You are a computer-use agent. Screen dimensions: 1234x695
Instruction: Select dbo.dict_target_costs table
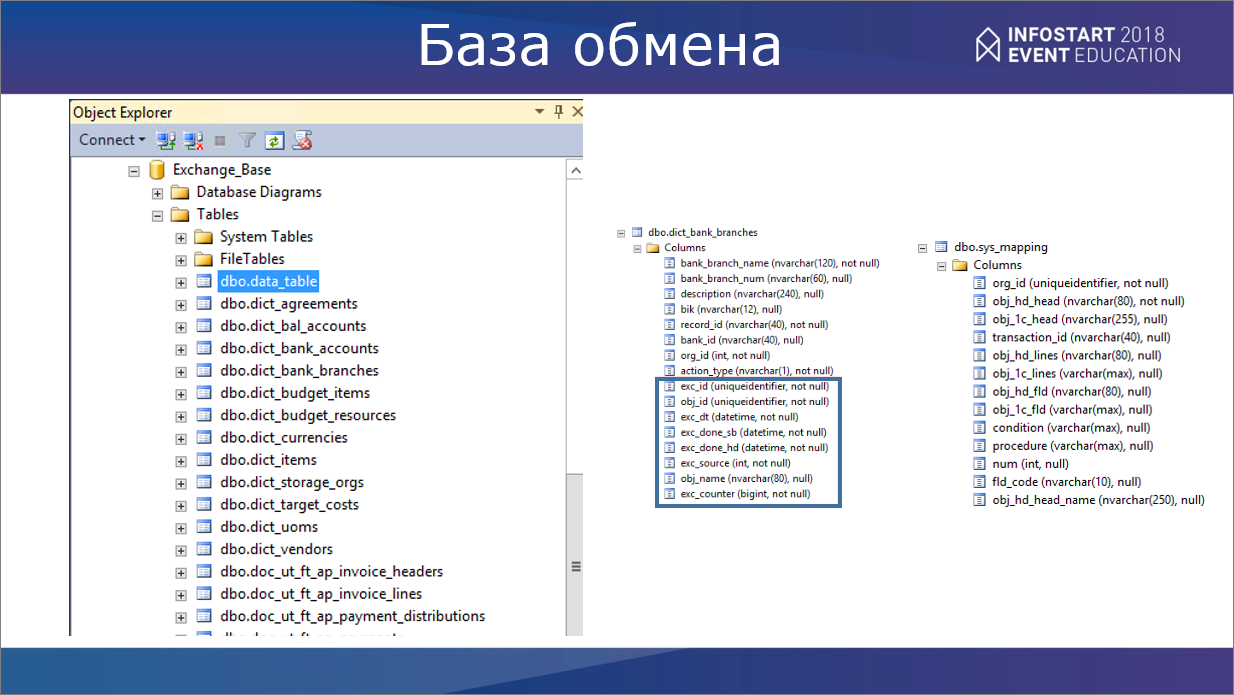click(290, 505)
